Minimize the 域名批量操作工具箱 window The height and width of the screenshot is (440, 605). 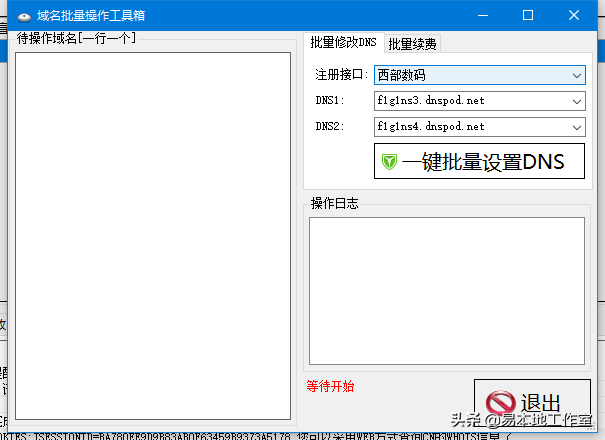pos(483,15)
